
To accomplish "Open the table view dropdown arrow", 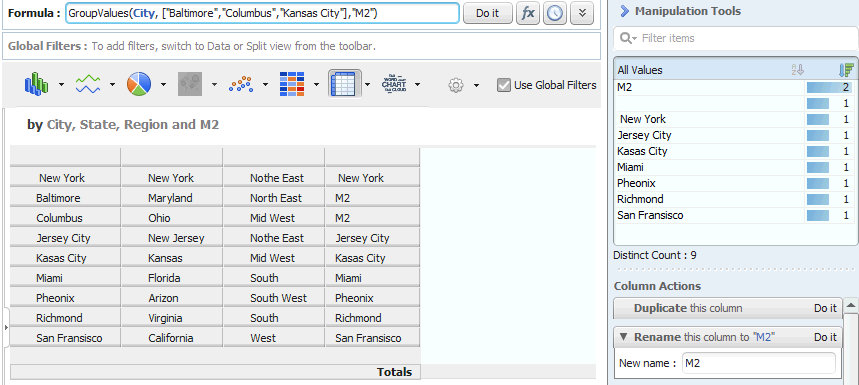I will (368, 84).
